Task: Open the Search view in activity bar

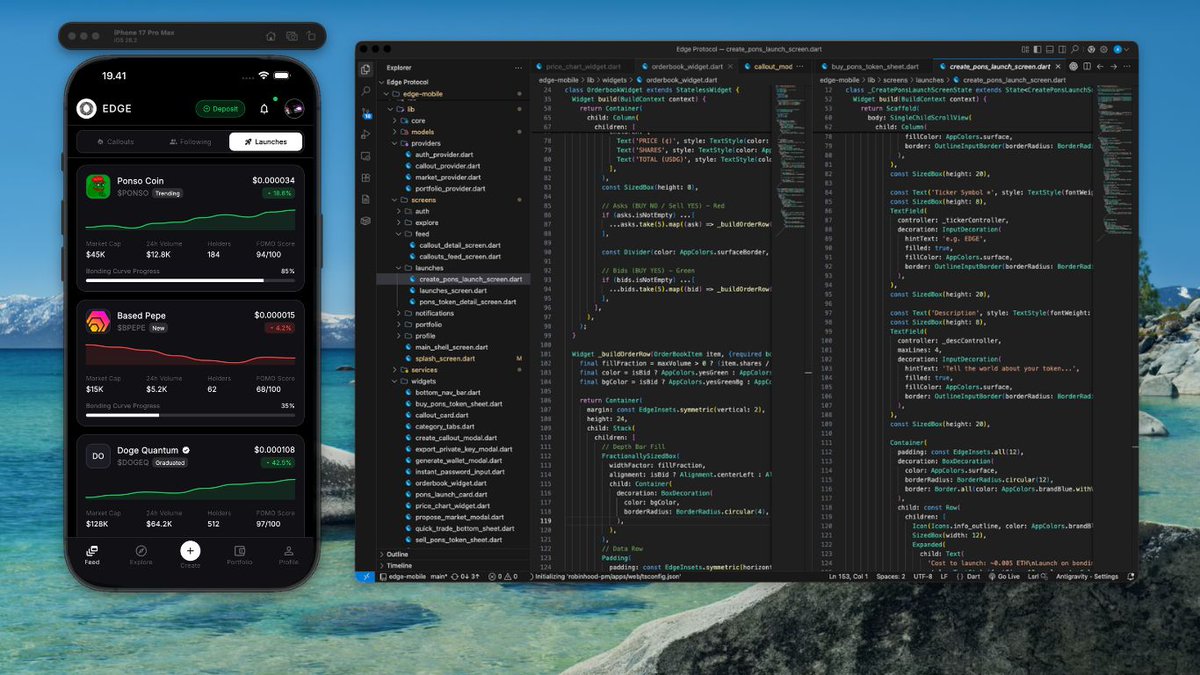Action: pyautogui.click(x=366, y=91)
